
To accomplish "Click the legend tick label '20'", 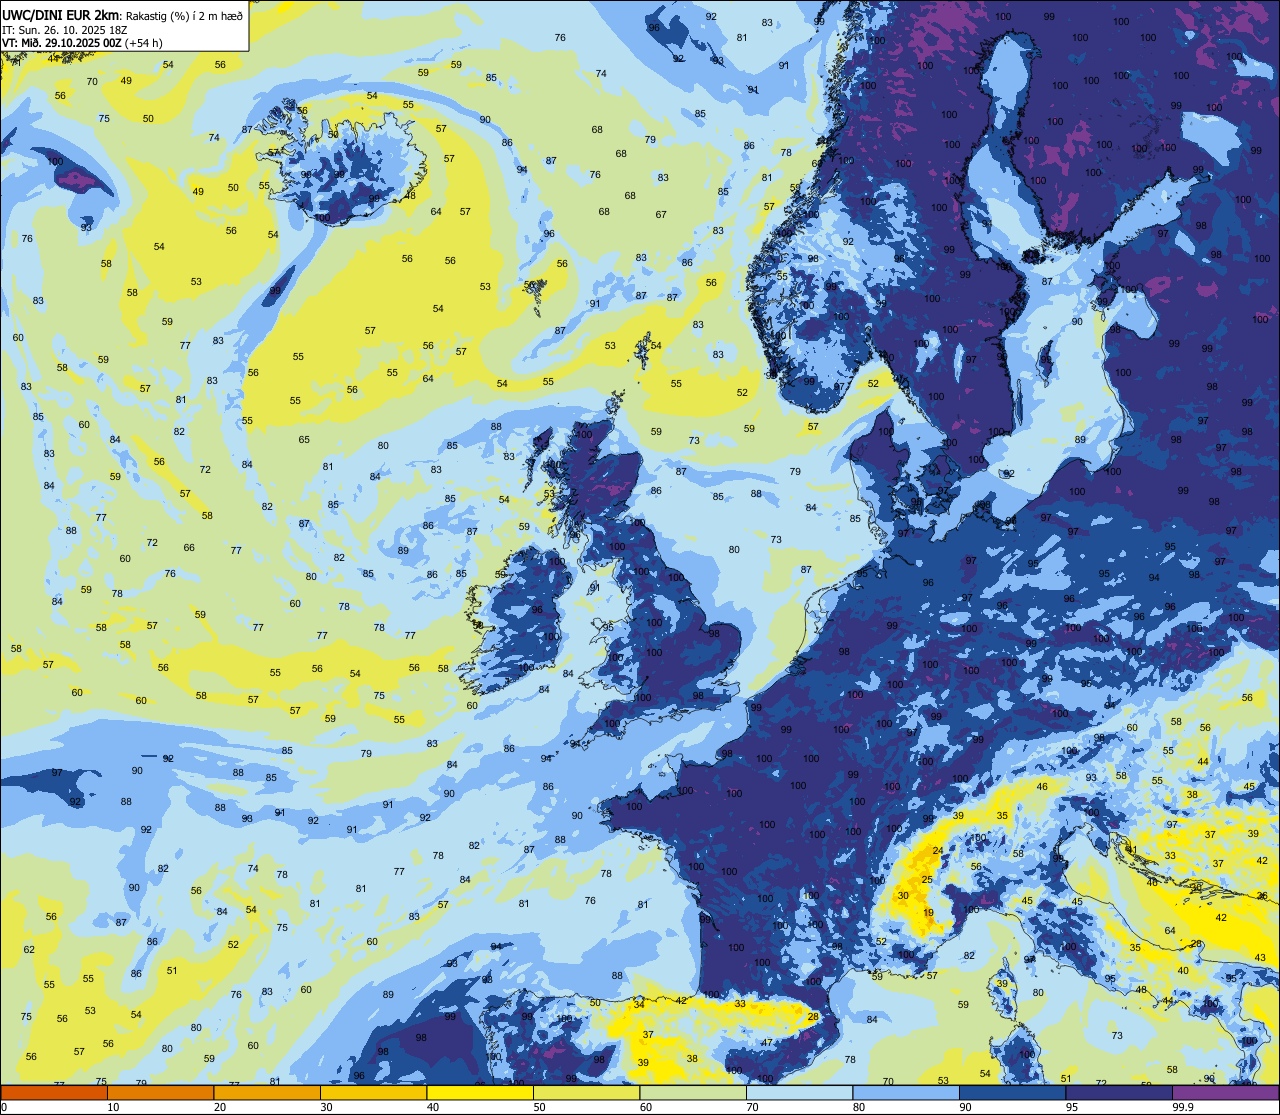I will pos(220,1107).
